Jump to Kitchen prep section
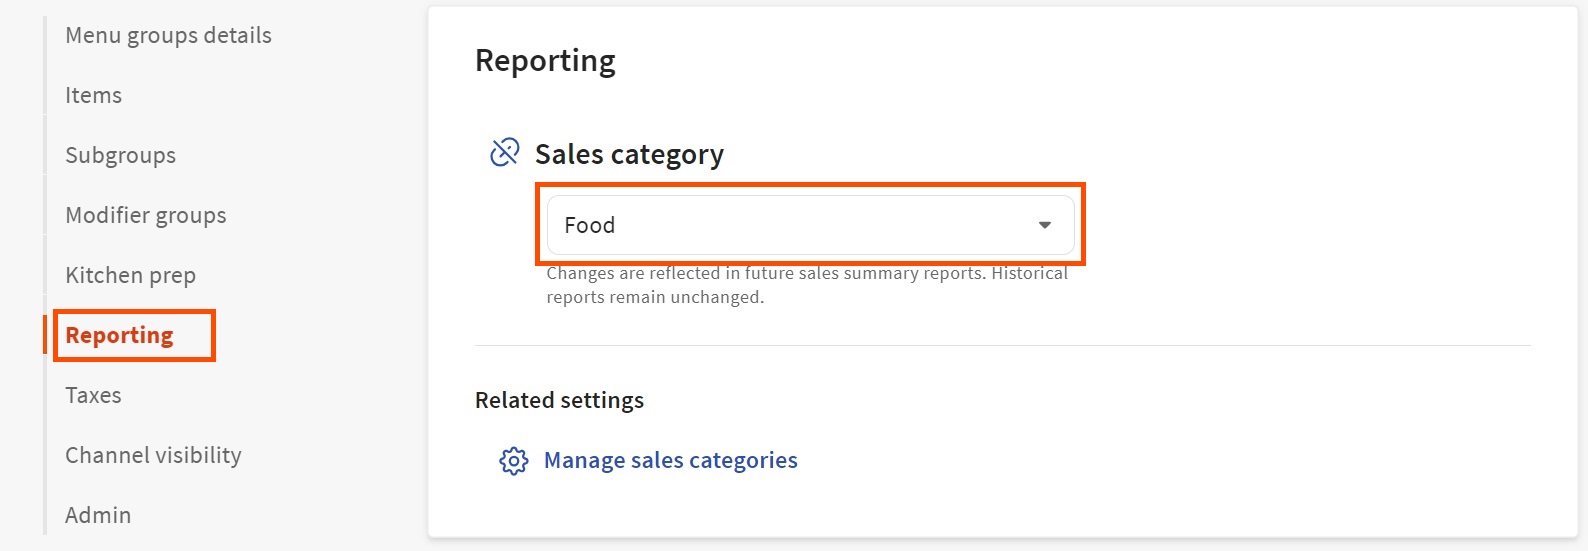The height and width of the screenshot is (551, 1588). coord(130,275)
